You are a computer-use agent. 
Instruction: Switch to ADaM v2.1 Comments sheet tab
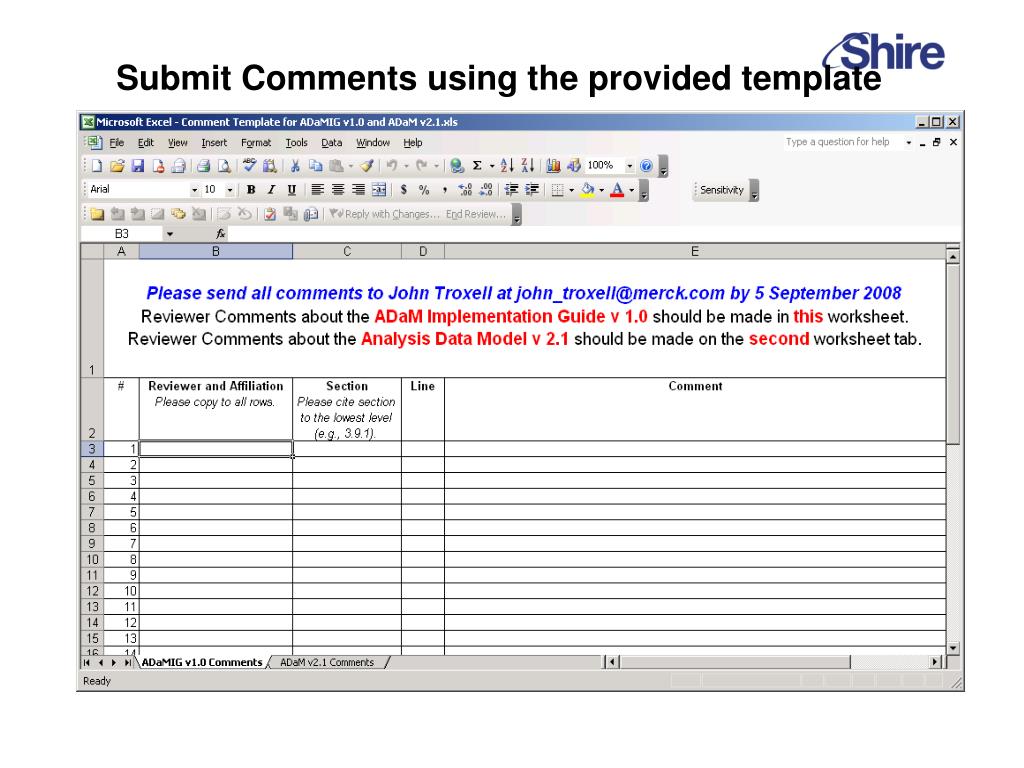point(327,662)
